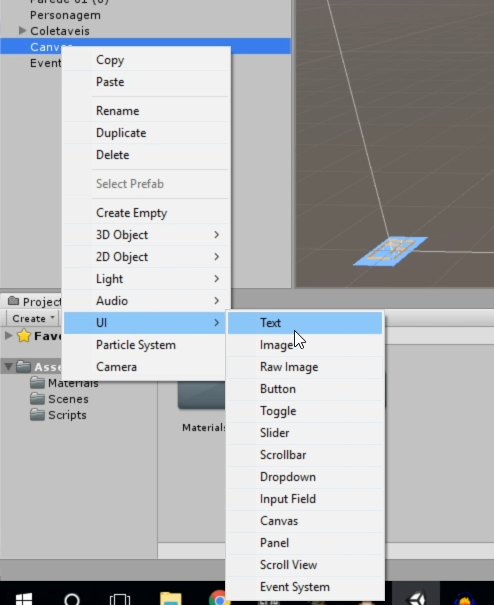Open the Create dropdown in Project

[33, 318]
